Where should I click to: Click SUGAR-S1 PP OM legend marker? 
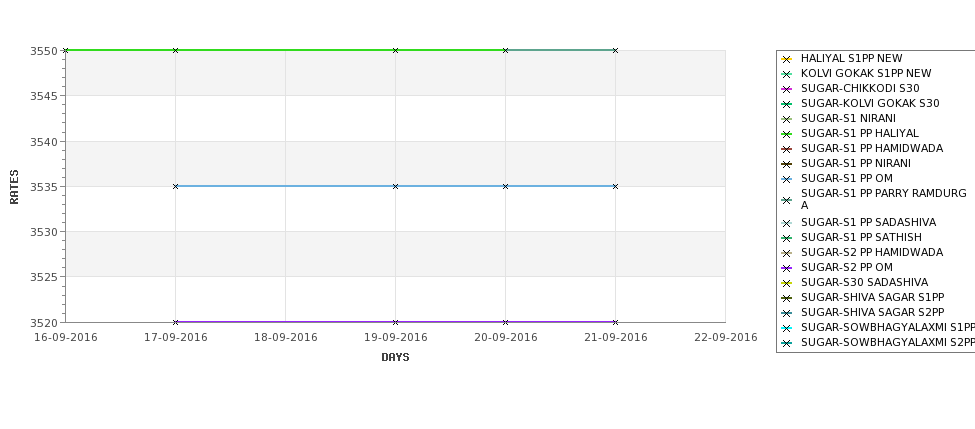(x=787, y=179)
